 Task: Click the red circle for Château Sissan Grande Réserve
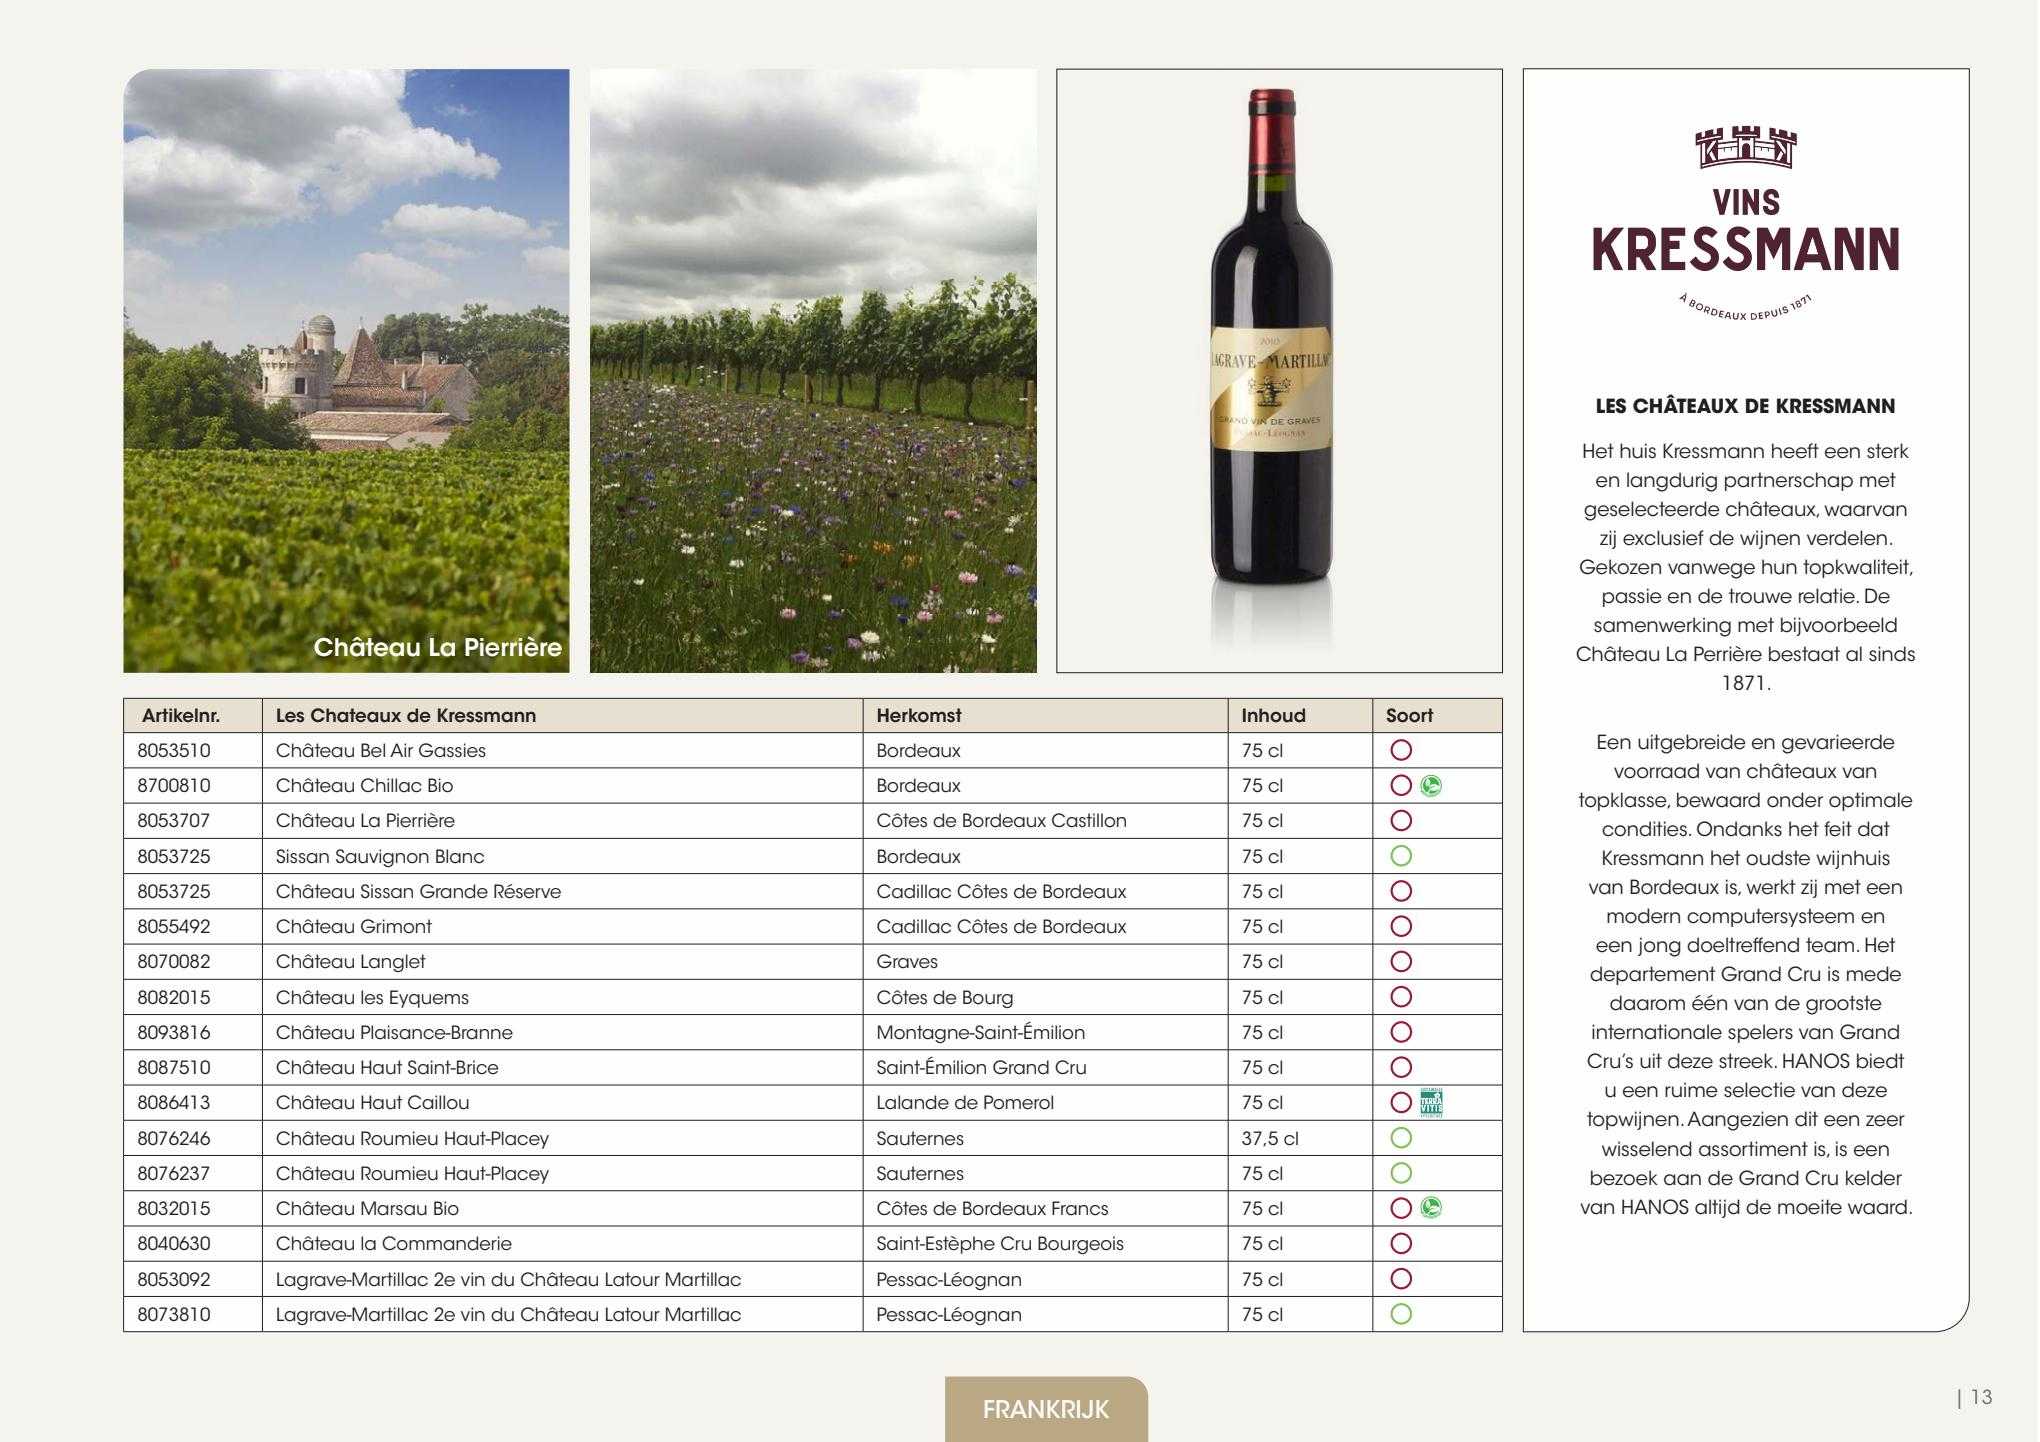point(1401,891)
